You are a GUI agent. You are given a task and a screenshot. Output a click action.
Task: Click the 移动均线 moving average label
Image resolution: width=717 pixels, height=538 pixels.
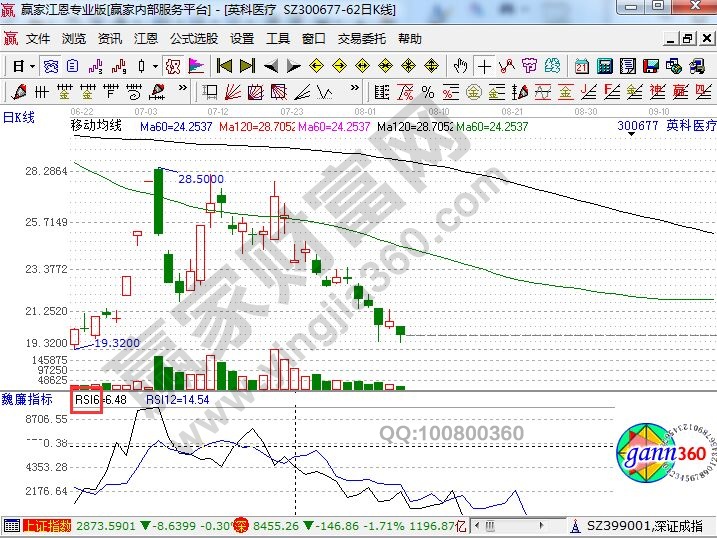96,126
